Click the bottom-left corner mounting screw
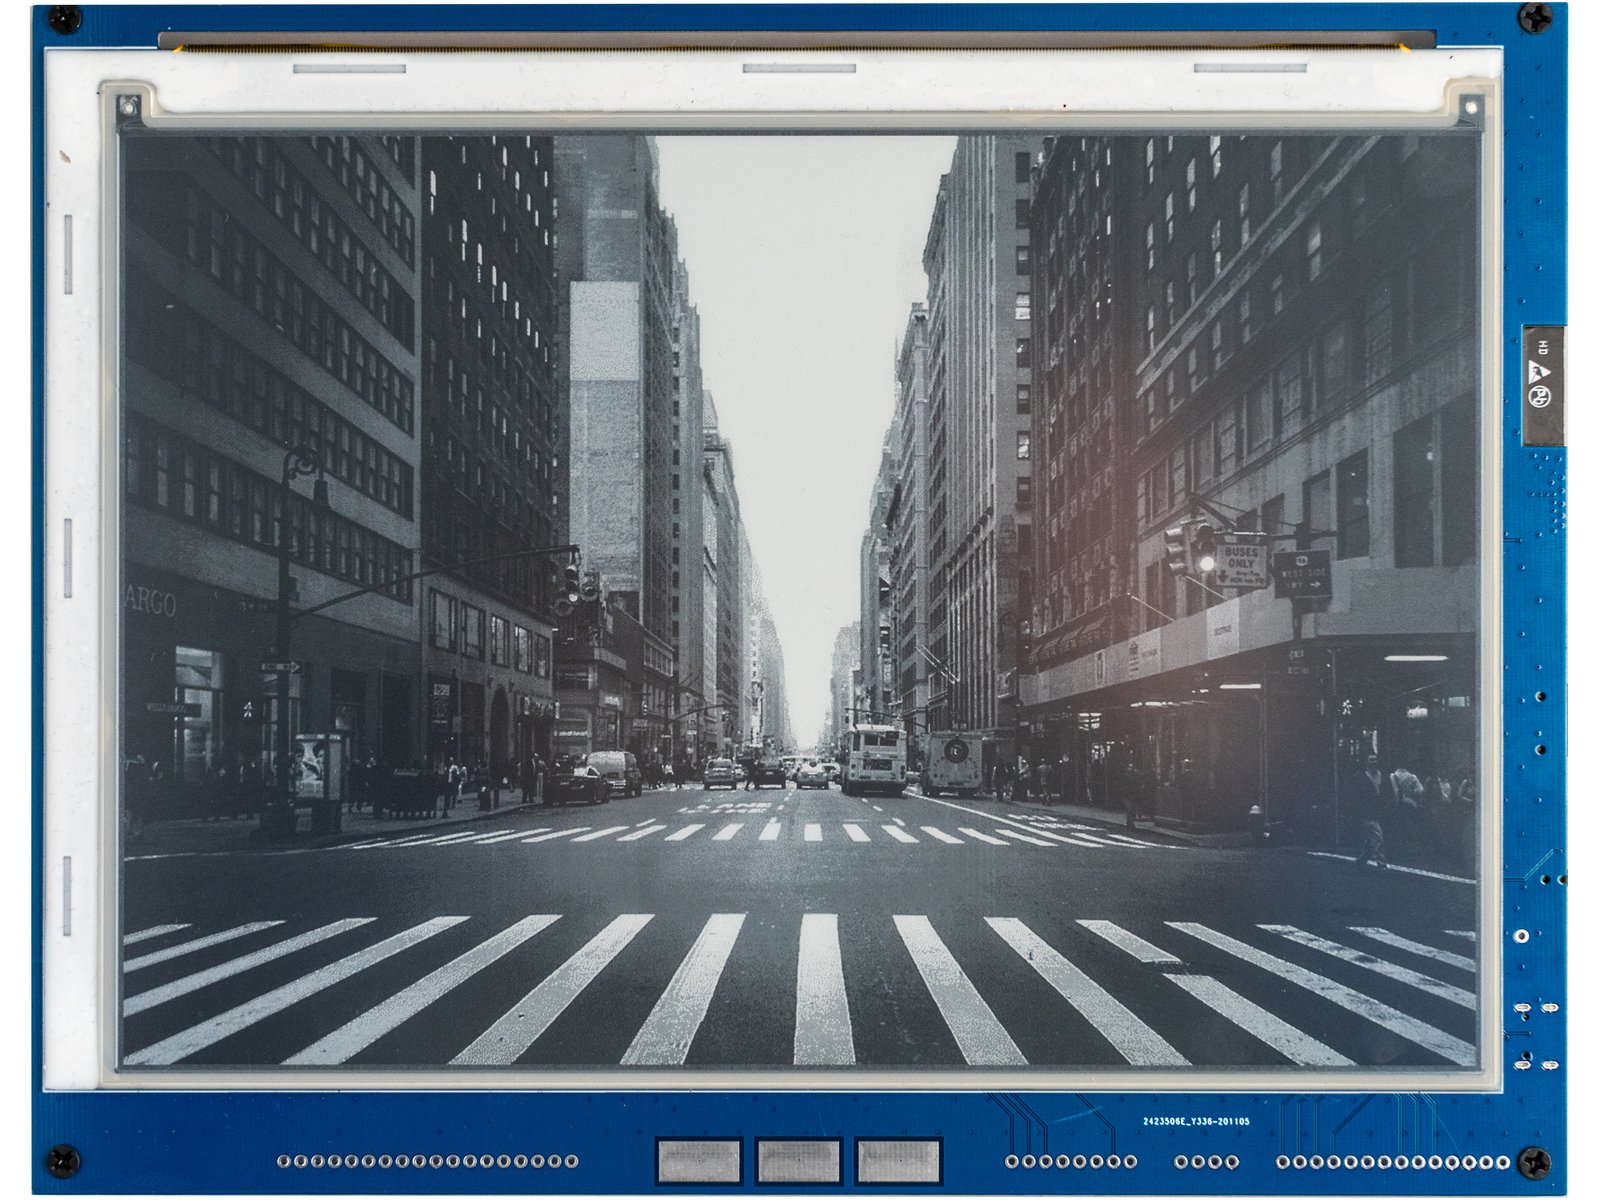The width and height of the screenshot is (1600, 1200). point(63,1162)
